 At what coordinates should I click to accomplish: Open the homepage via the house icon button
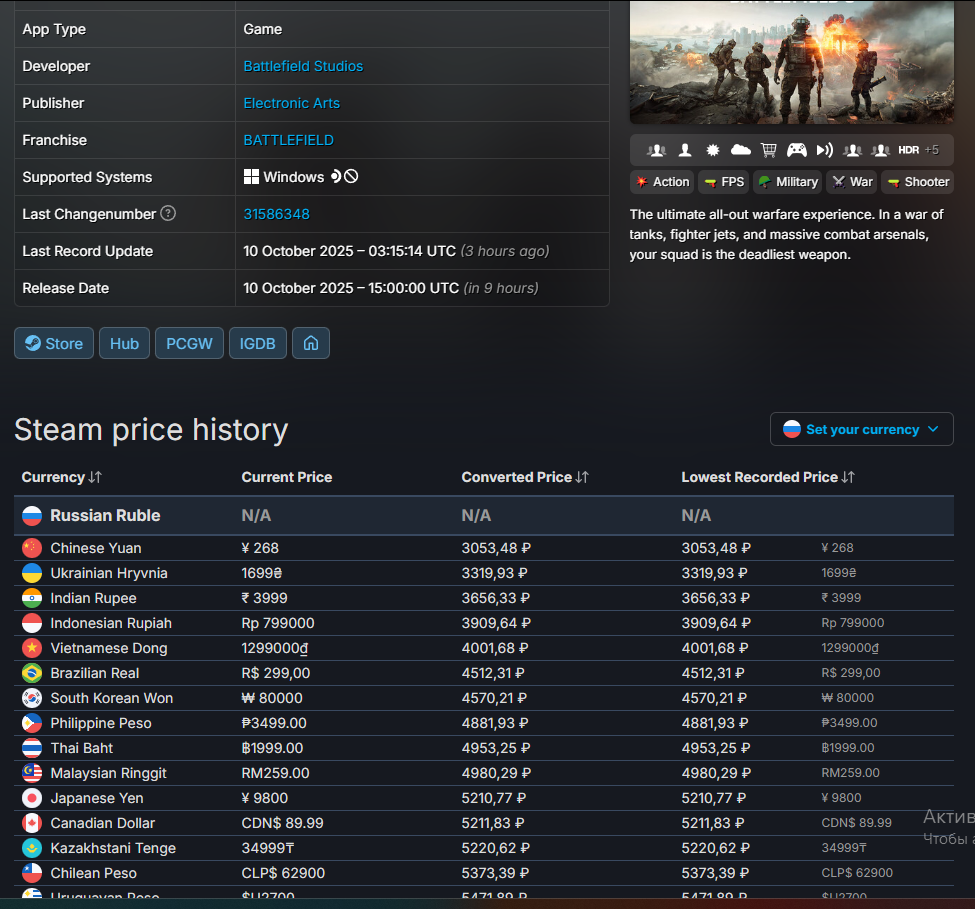pos(311,343)
